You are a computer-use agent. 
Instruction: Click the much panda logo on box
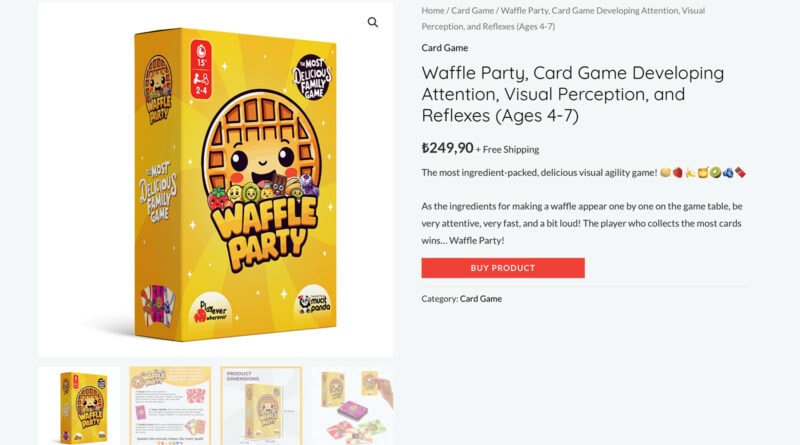click(x=315, y=304)
